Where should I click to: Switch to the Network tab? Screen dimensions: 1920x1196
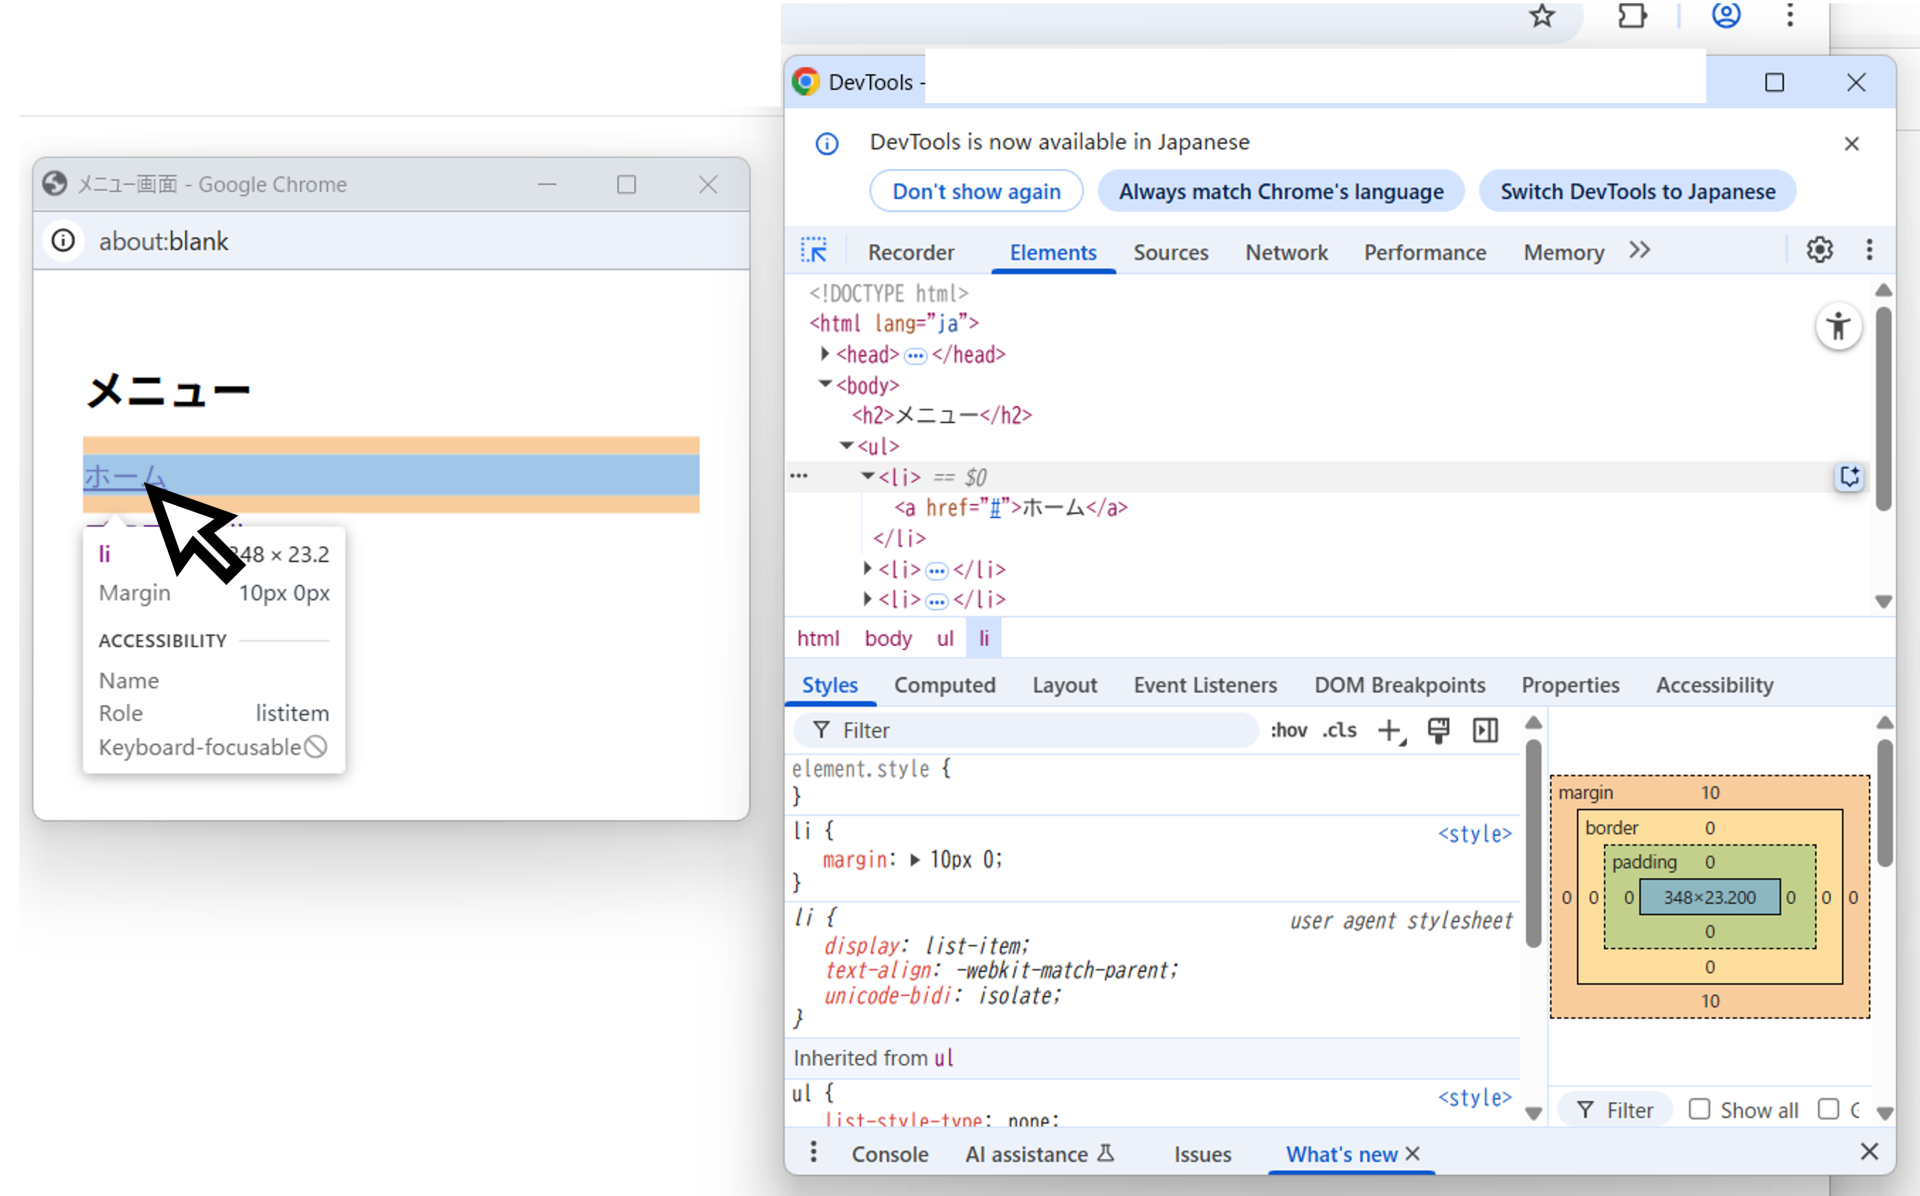[x=1286, y=252]
